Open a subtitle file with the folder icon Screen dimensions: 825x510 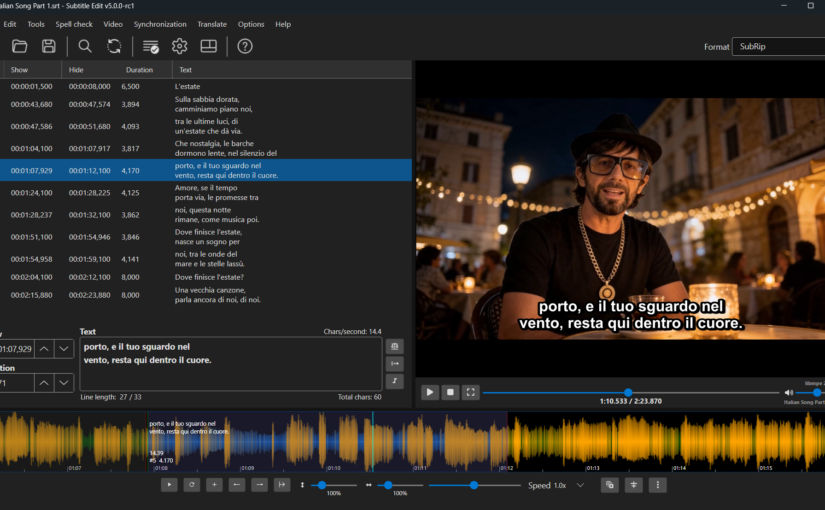click(x=19, y=46)
